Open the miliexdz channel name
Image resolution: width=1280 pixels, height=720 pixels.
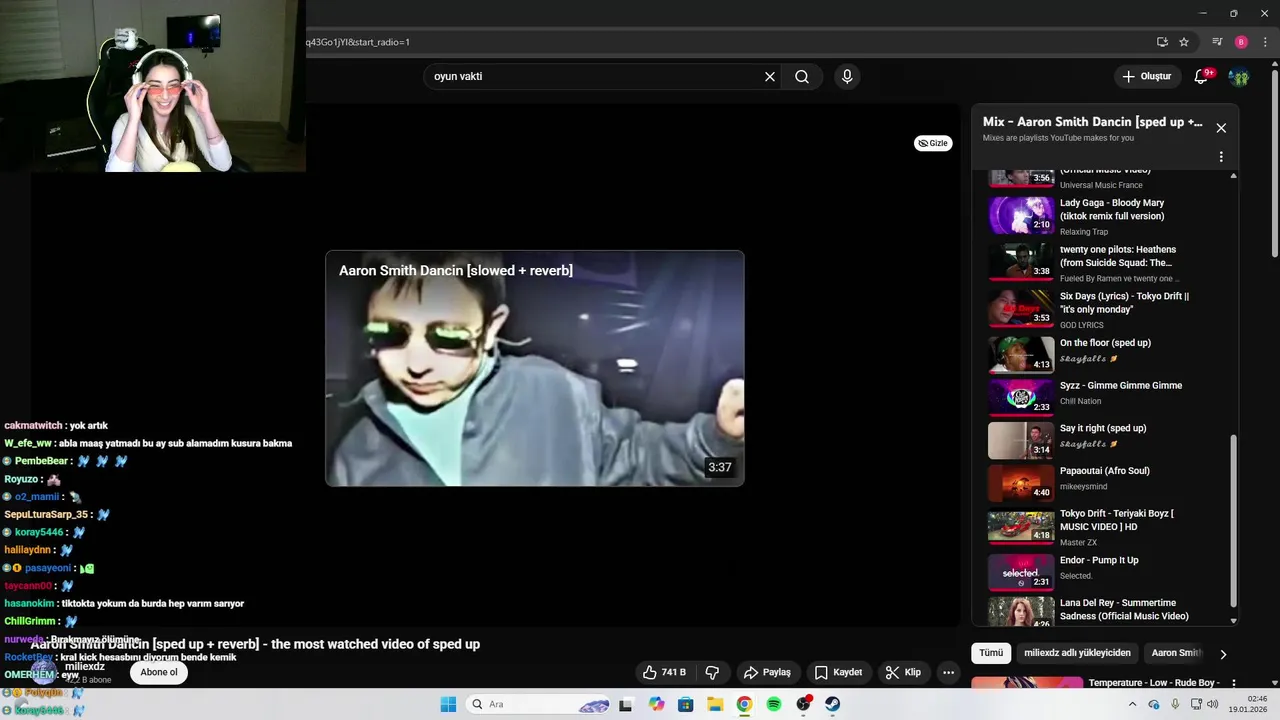pyautogui.click(x=85, y=666)
